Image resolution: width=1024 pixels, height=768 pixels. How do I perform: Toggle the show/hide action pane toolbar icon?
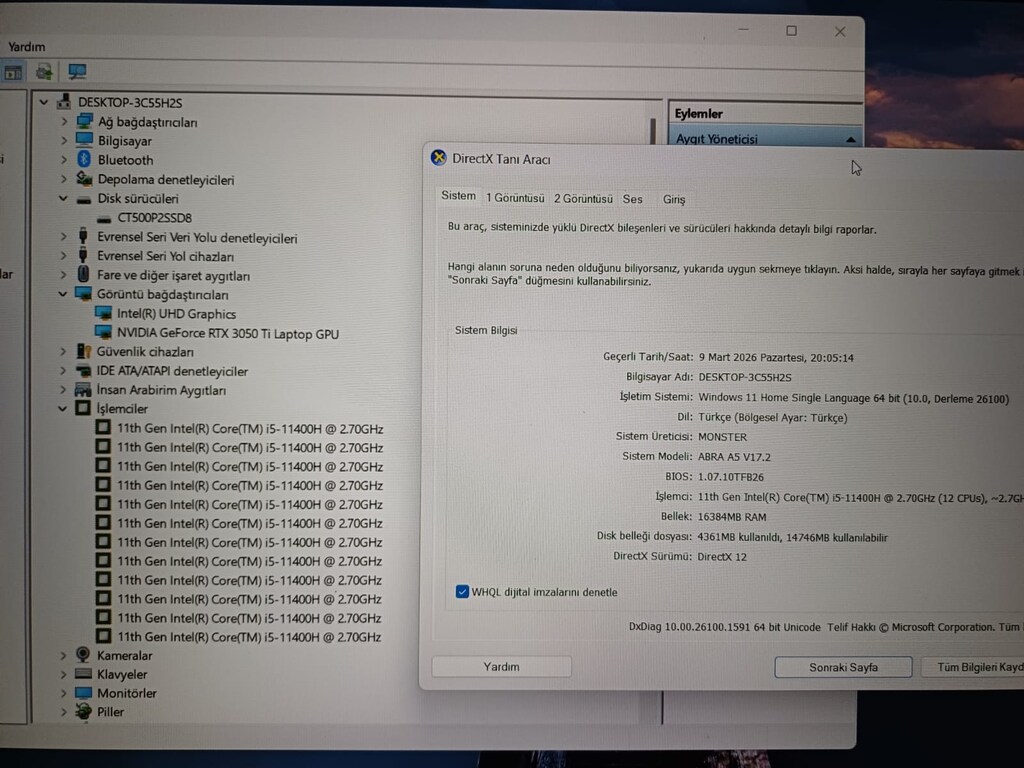12,72
